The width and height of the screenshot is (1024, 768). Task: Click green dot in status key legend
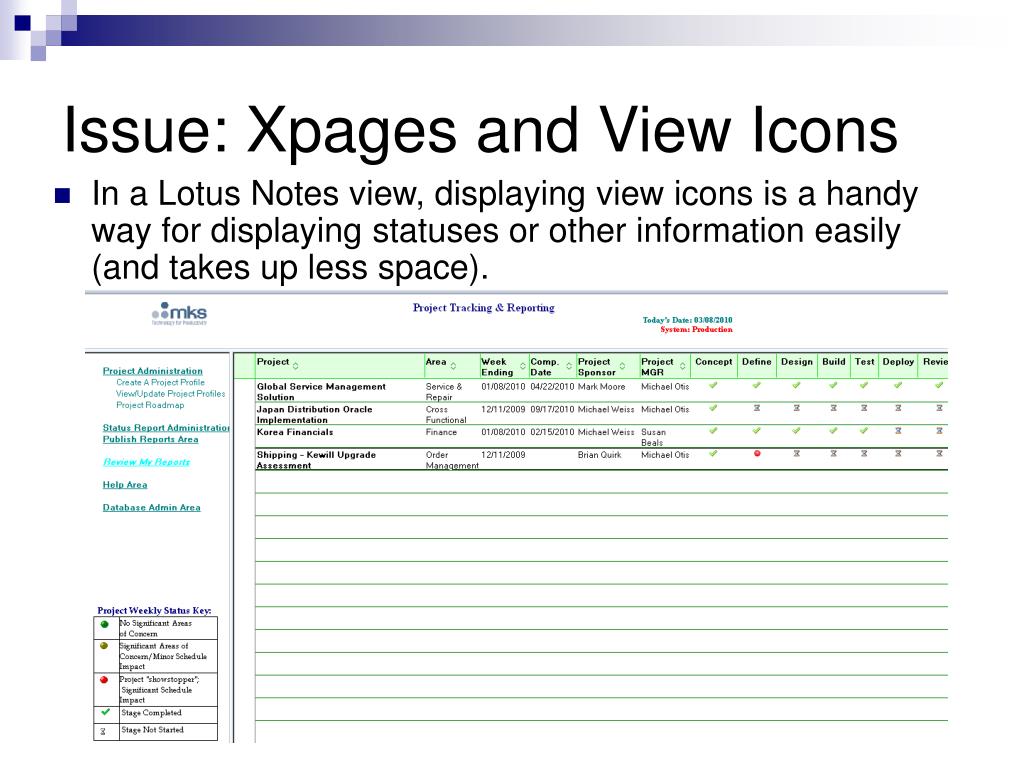click(104, 624)
